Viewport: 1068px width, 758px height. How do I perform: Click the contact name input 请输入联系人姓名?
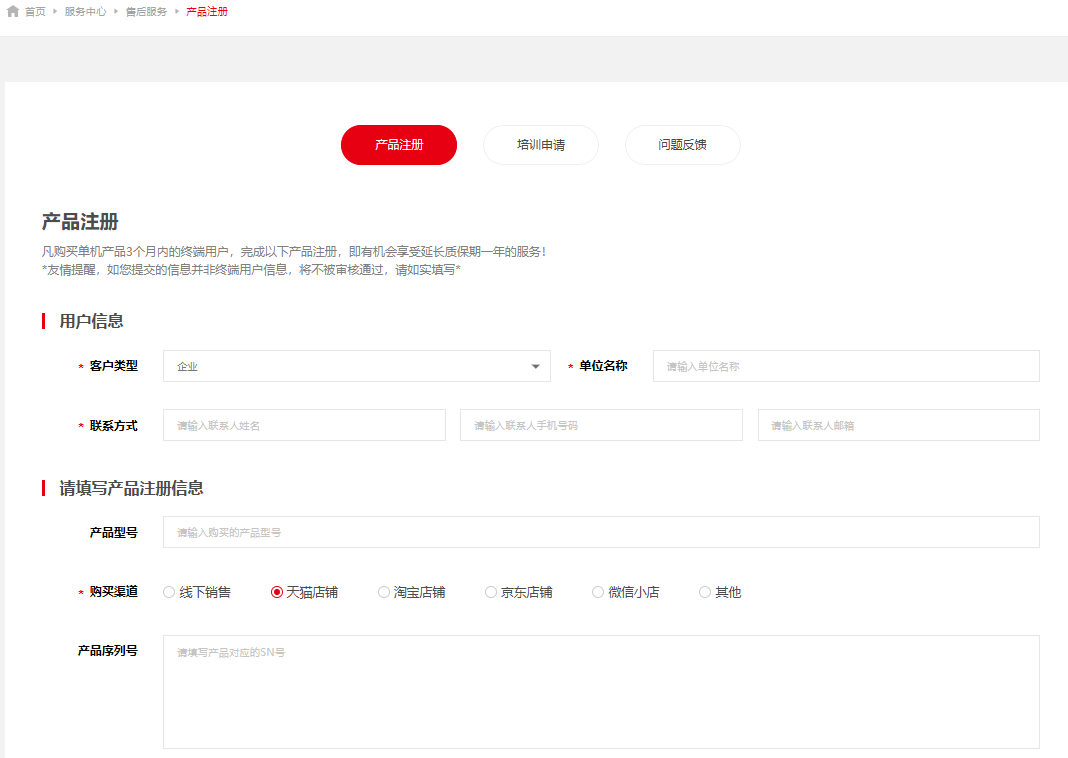304,425
